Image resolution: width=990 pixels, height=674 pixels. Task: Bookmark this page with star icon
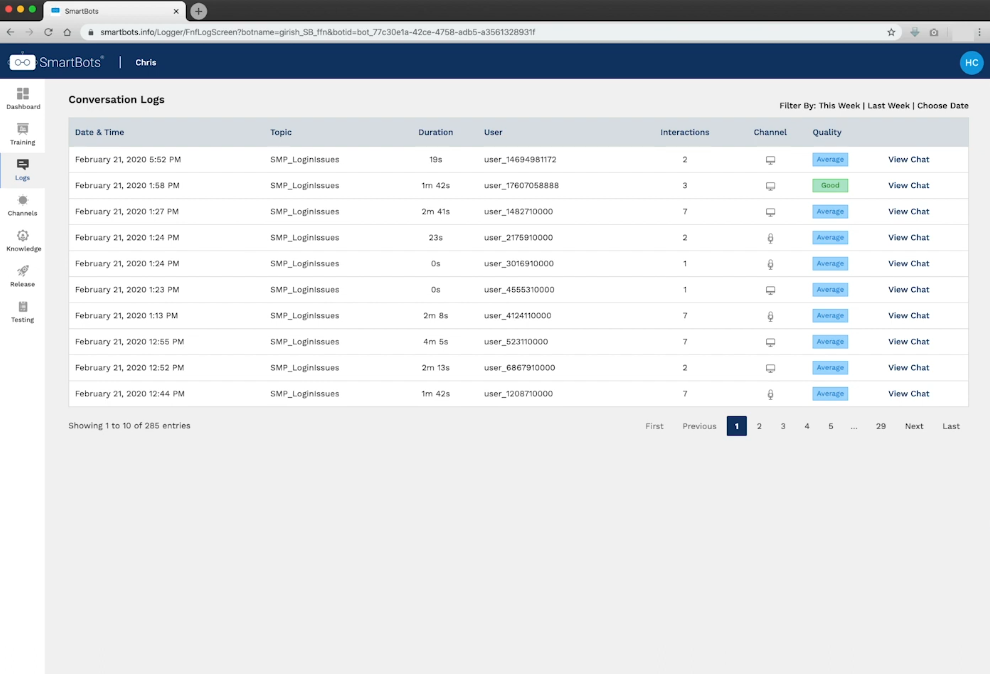click(x=891, y=32)
